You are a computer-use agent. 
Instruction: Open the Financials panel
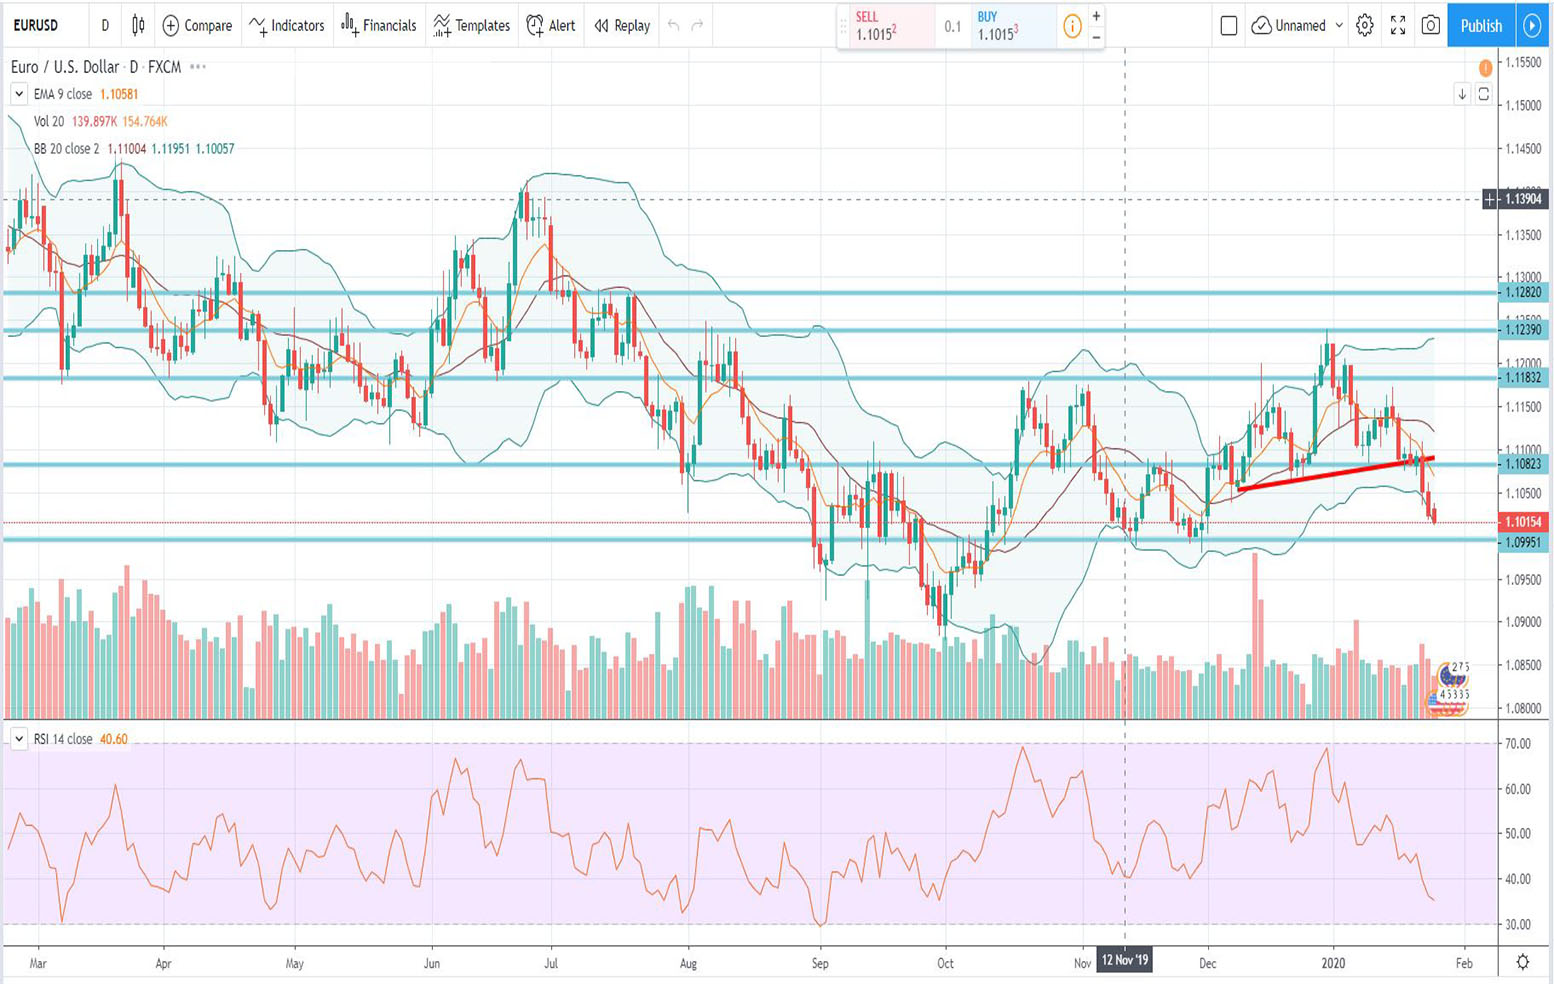coord(378,26)
